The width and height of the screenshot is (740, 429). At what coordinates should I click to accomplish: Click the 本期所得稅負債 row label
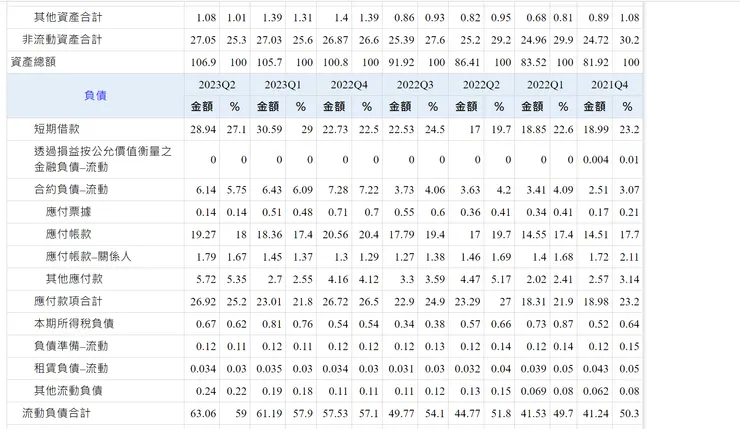click(x=74, y=324)
